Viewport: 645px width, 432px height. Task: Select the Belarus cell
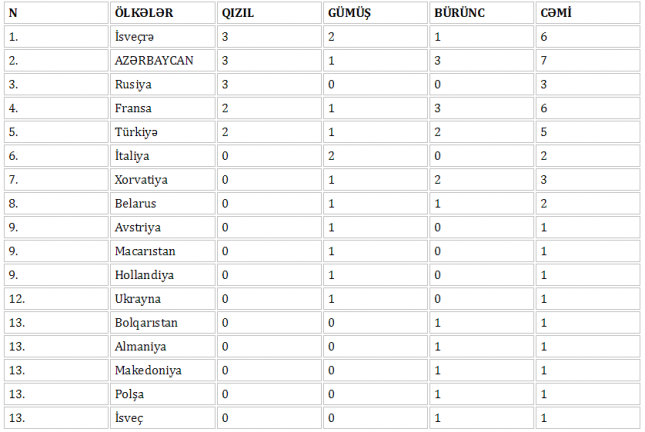tap(135, 203)
